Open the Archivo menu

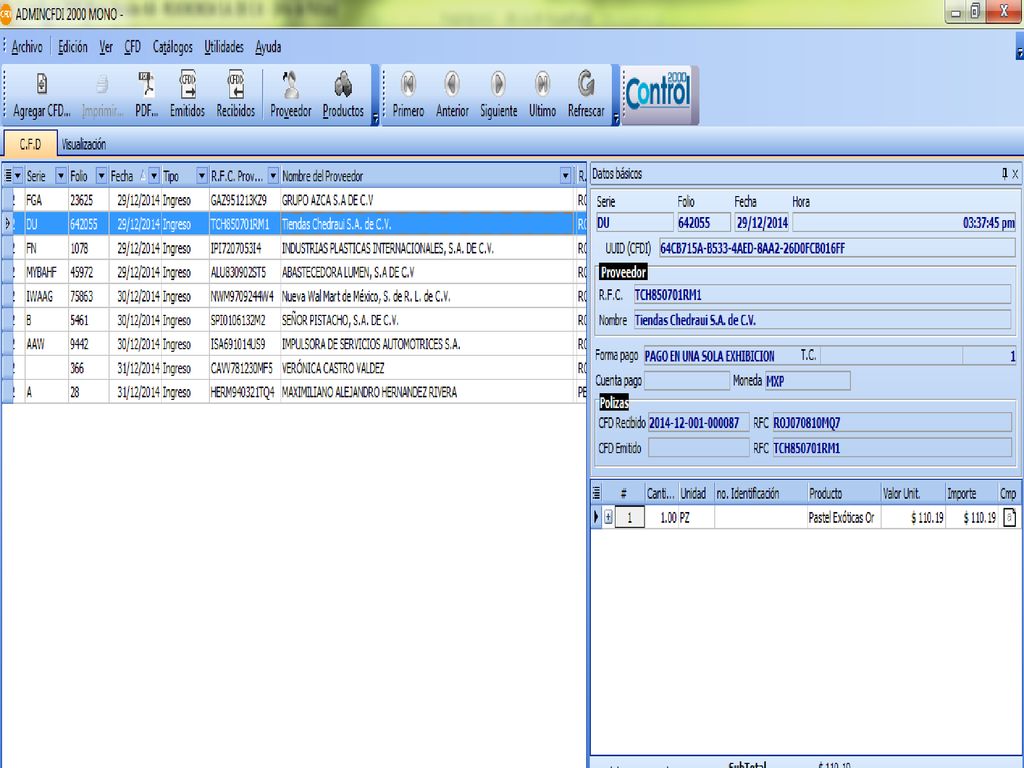tap(27, 47)
